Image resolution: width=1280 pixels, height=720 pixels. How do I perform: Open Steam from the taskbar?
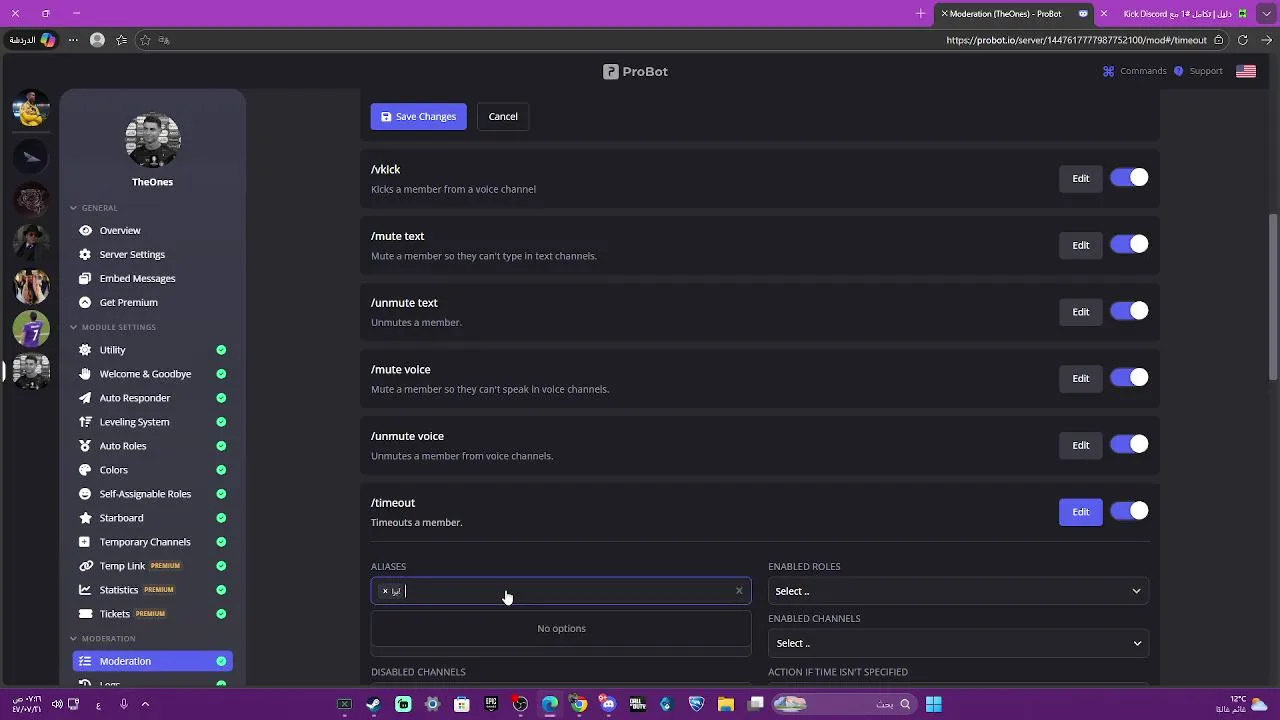click(374, 704)
